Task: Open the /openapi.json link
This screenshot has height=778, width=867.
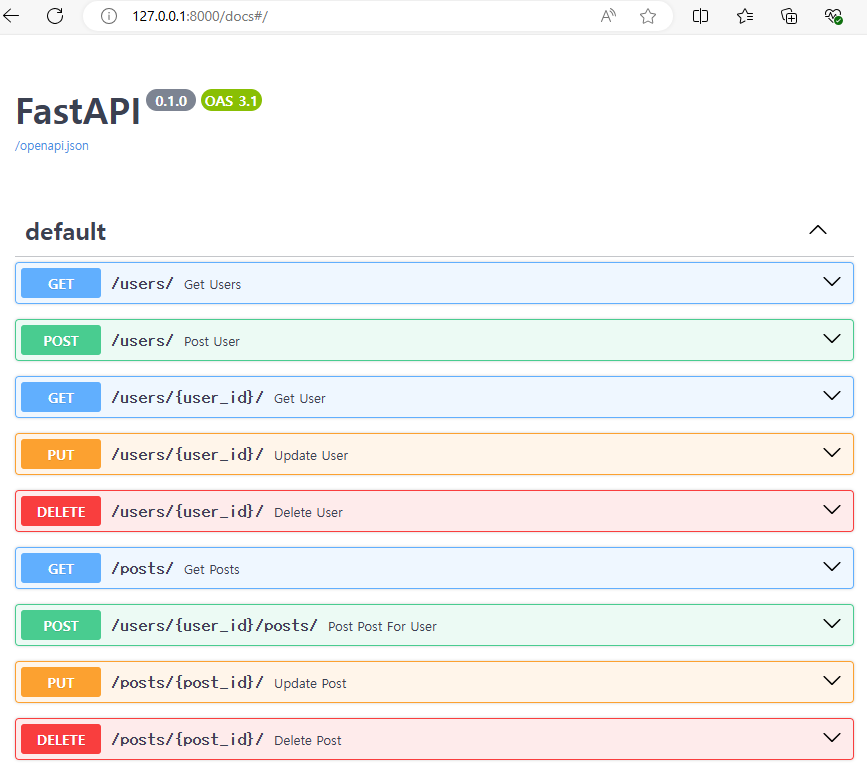Action: click(51, 145)
